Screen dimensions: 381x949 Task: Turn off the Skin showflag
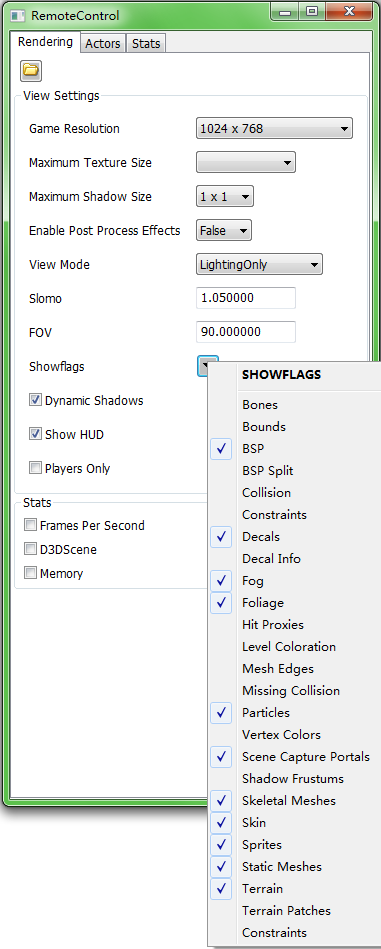pos(295,823)
